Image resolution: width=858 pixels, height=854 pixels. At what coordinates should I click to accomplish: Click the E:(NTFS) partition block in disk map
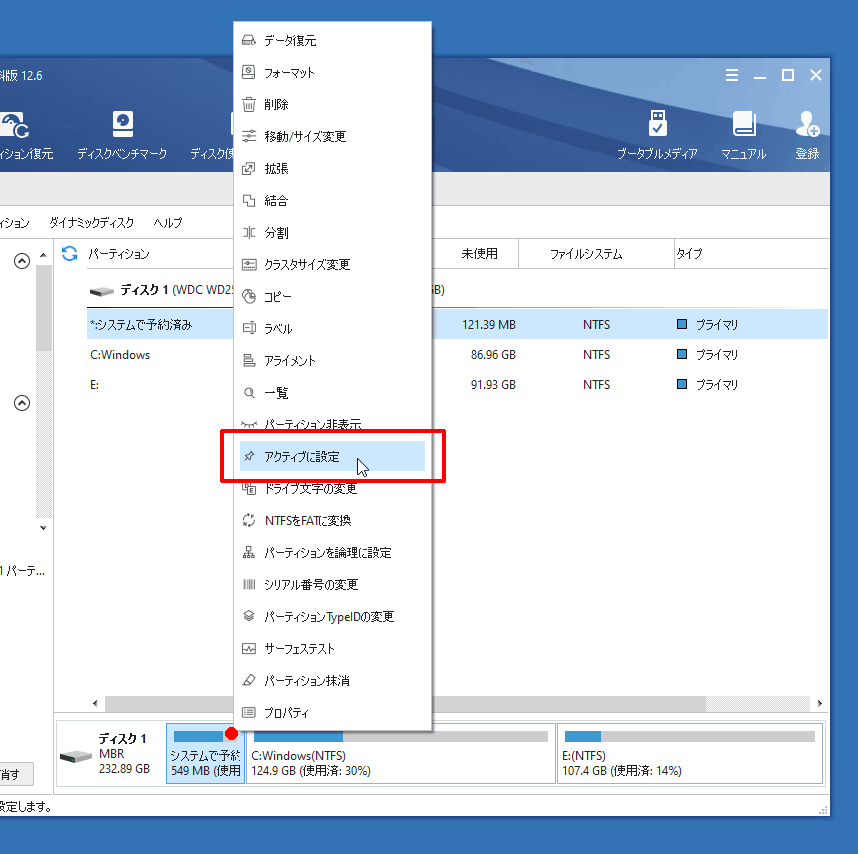[689, 755]
